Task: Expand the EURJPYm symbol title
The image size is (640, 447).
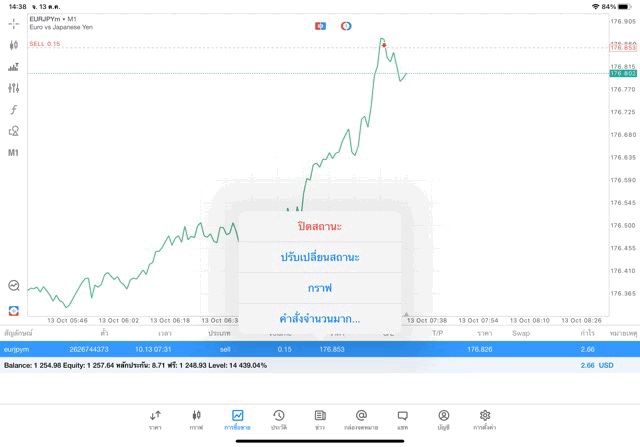Action: click(54, 19)
